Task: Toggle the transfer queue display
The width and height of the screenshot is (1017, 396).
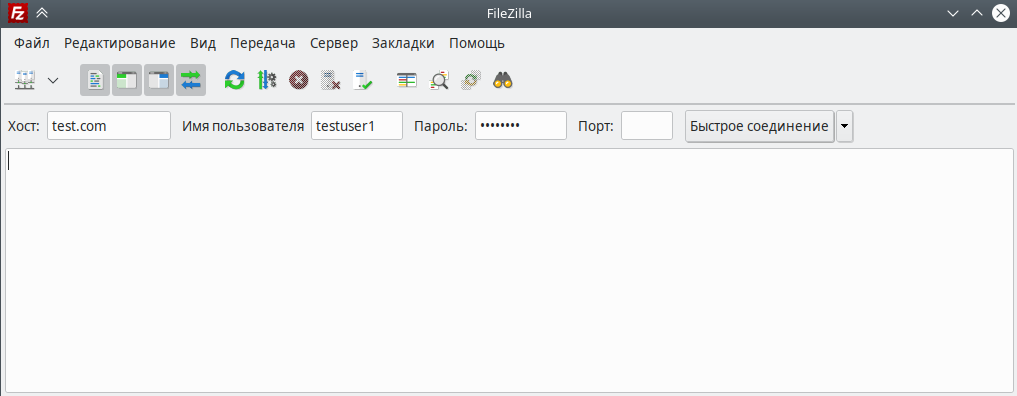Action: [191, 80]
